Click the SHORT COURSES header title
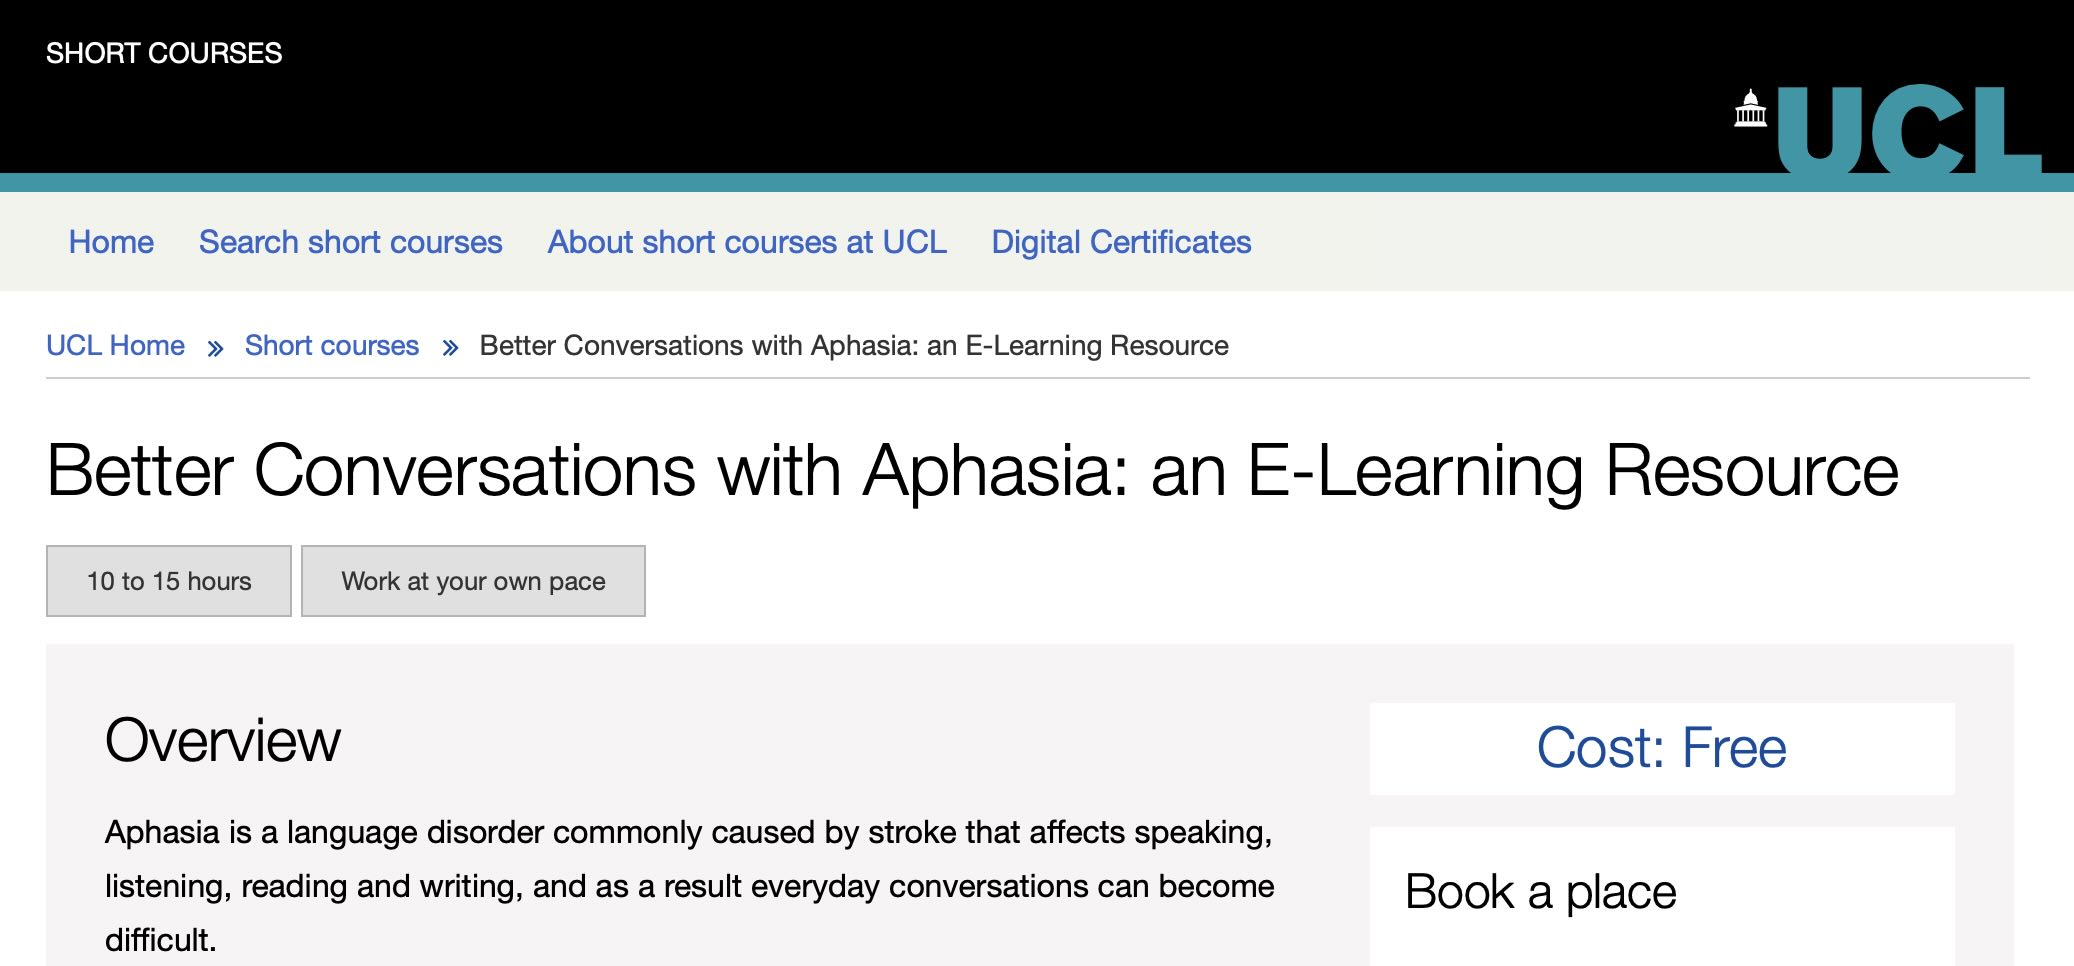 (164, 53)
